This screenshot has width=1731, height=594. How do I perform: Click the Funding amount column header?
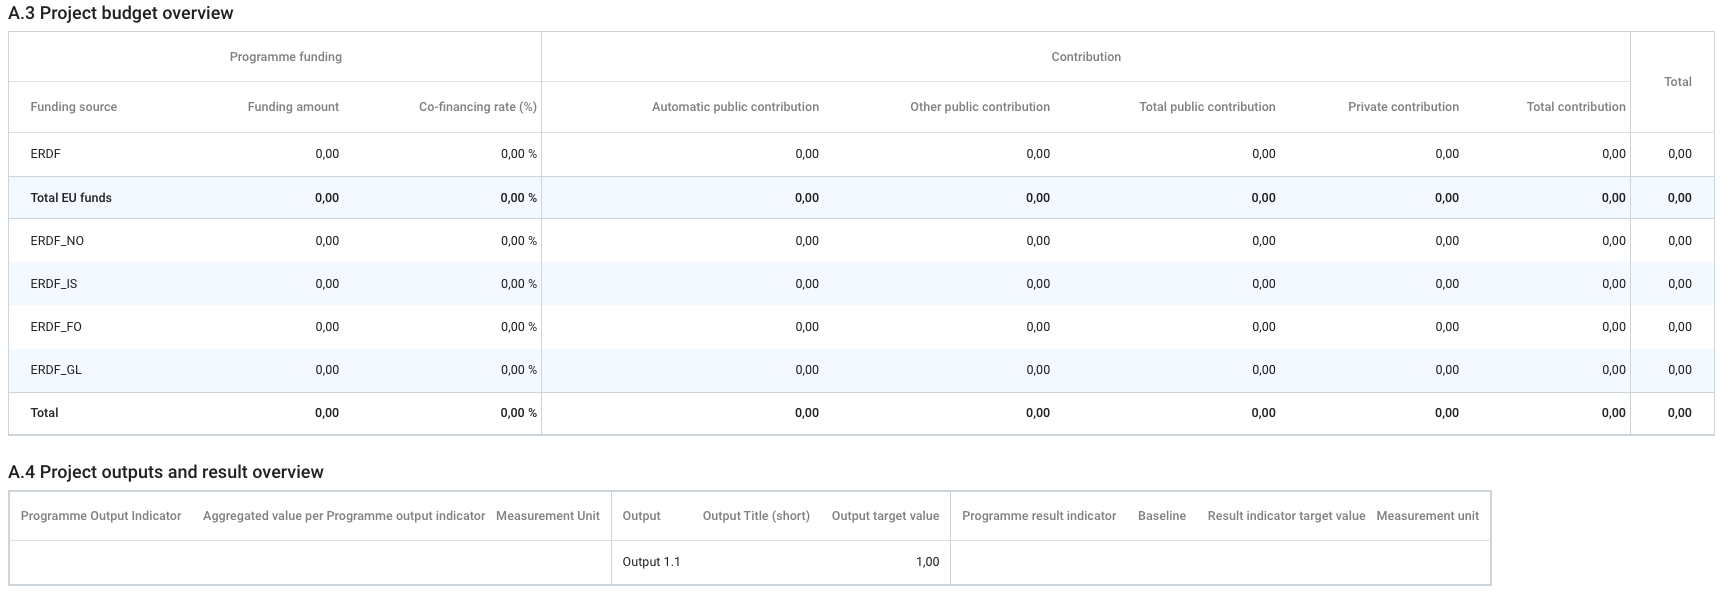pyautogui.click(x=293, y=107)
